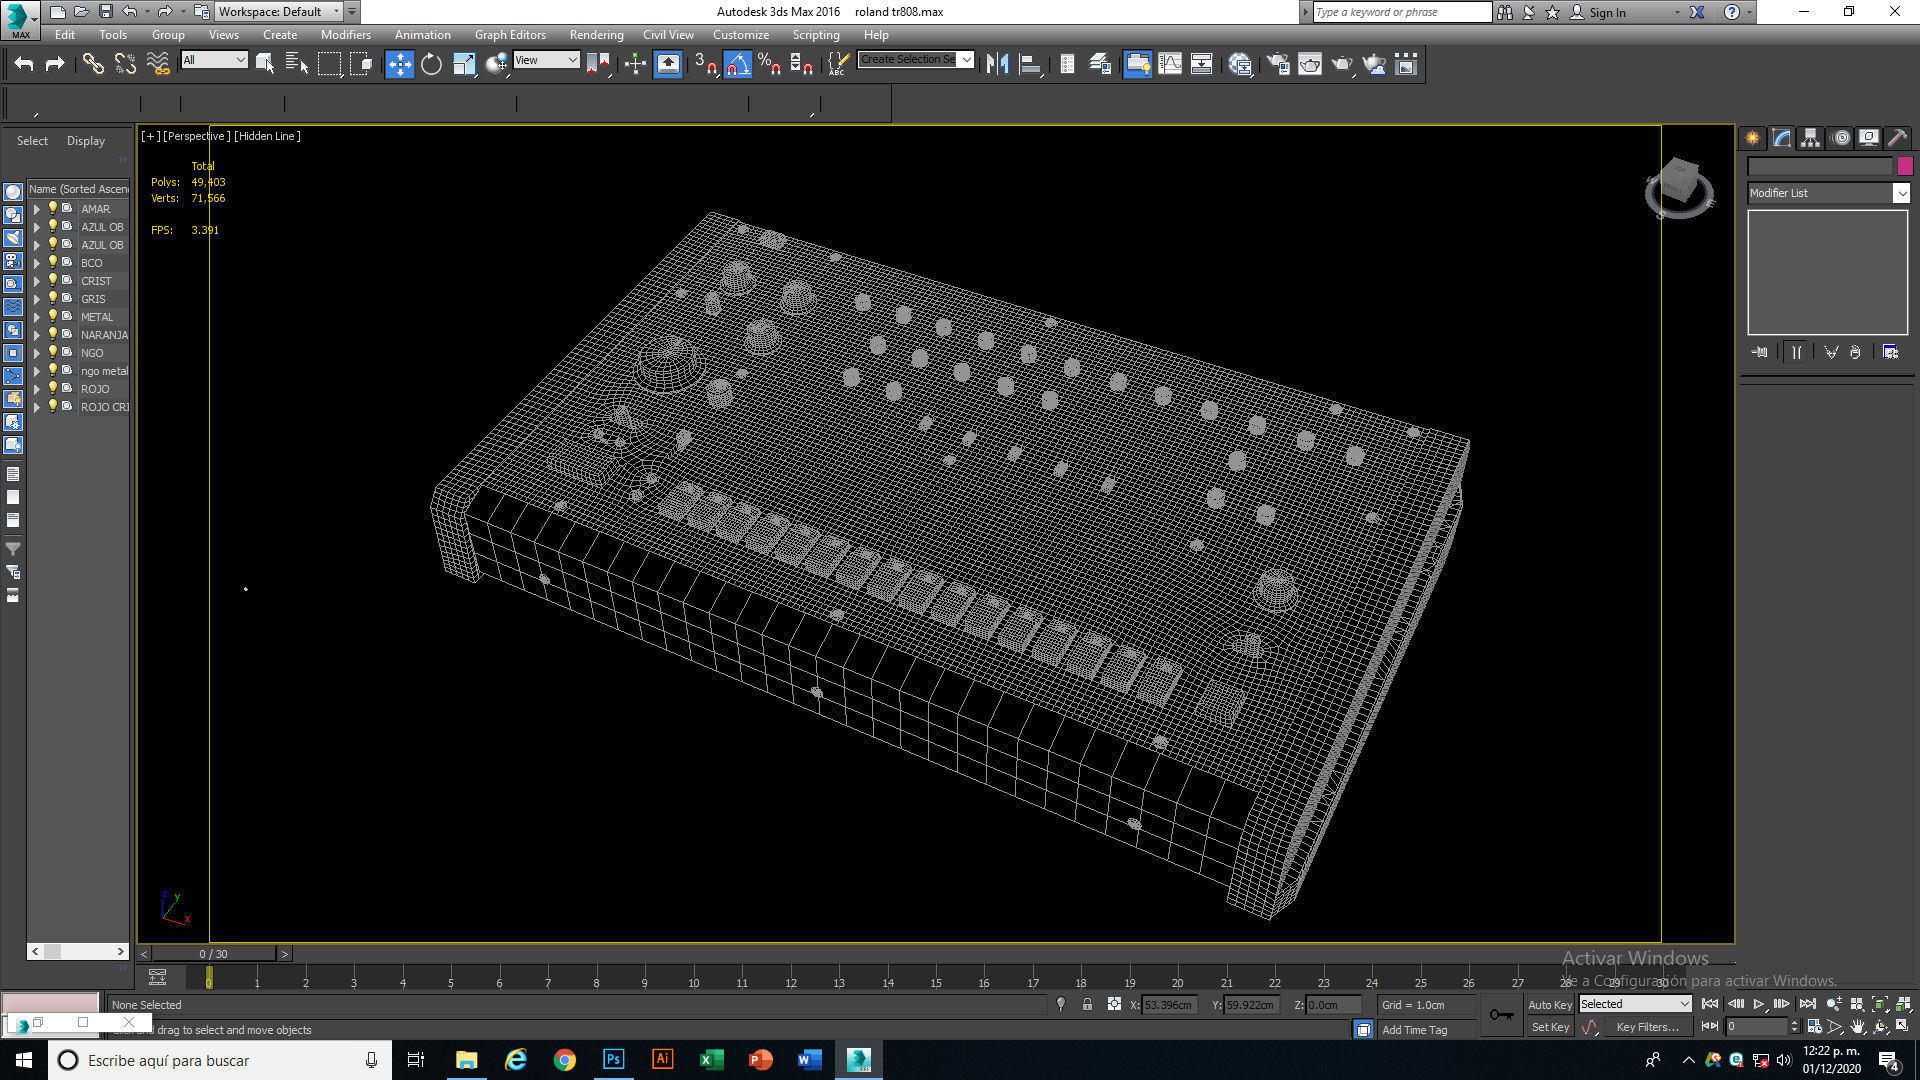Open the Rendering menu

point(596,35)
